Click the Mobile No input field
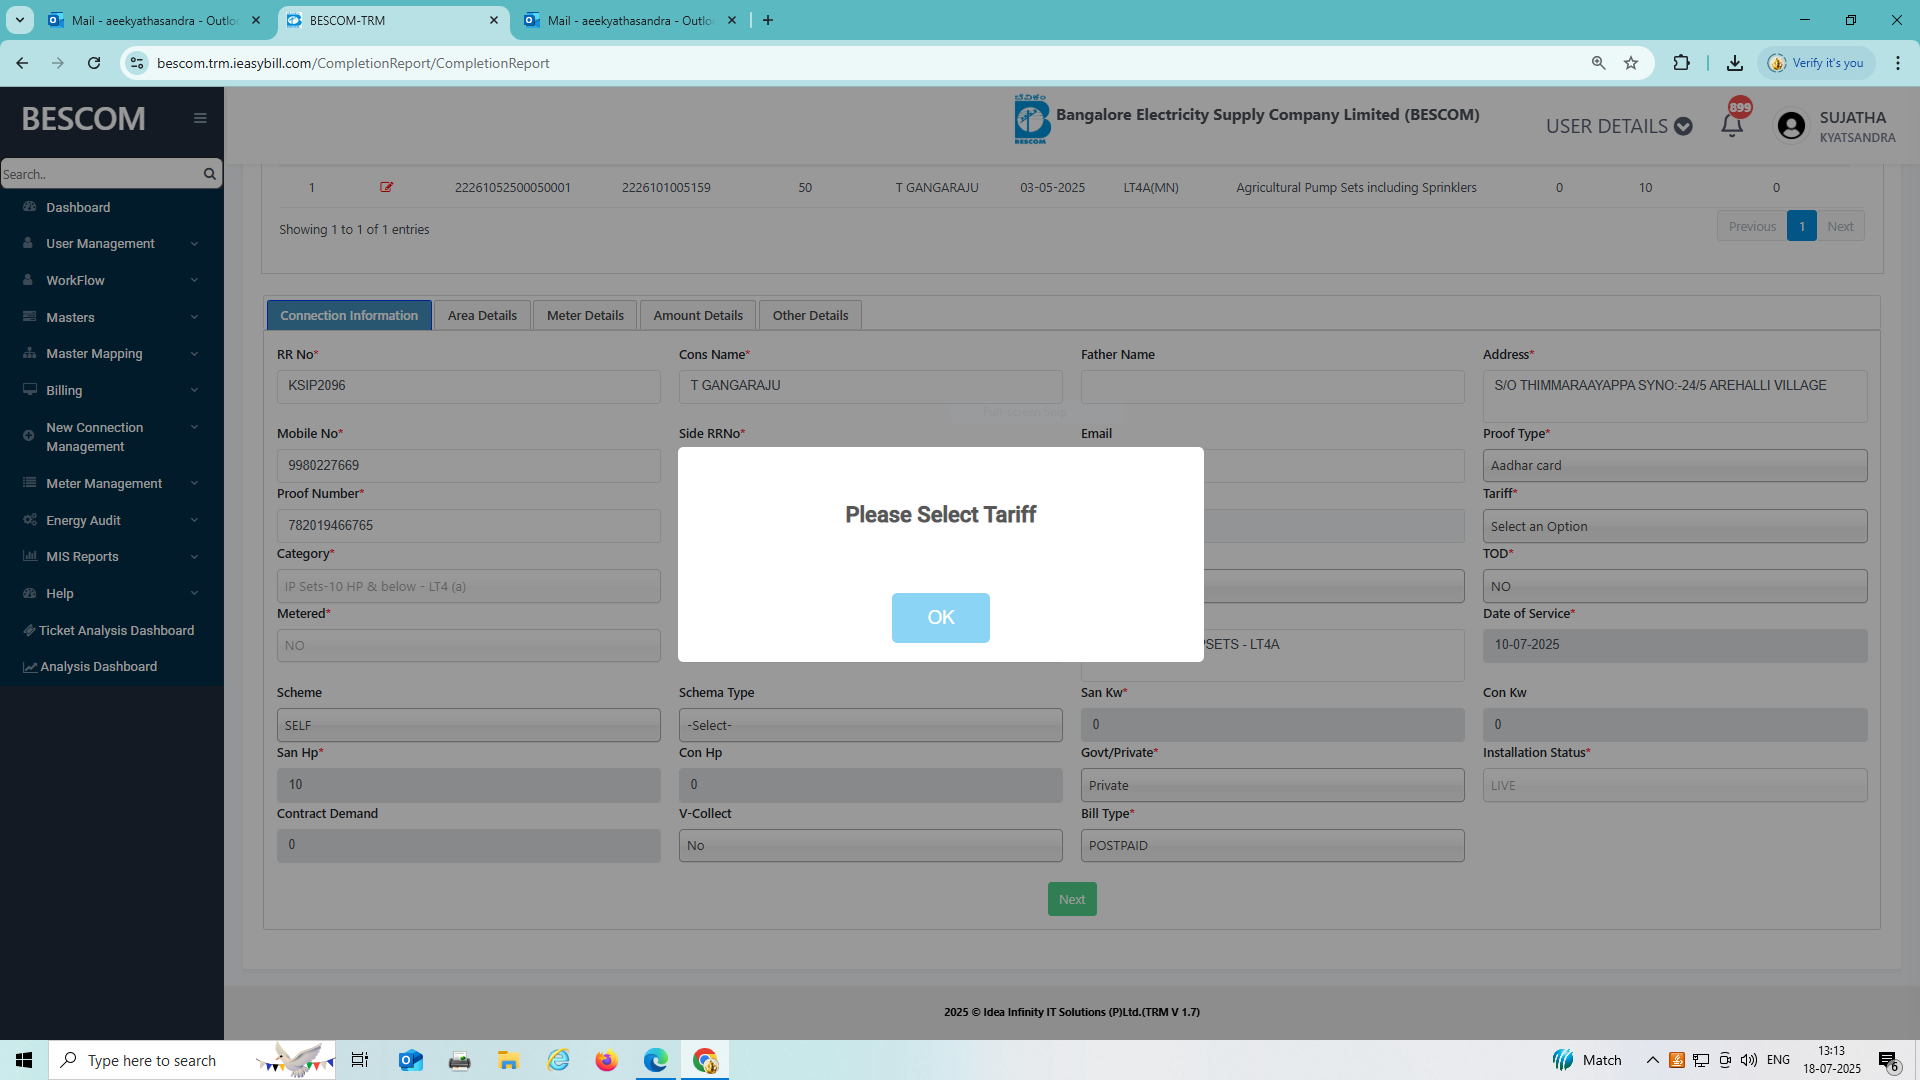The height and width of the screenshot is (1080, 1920). 469,465
